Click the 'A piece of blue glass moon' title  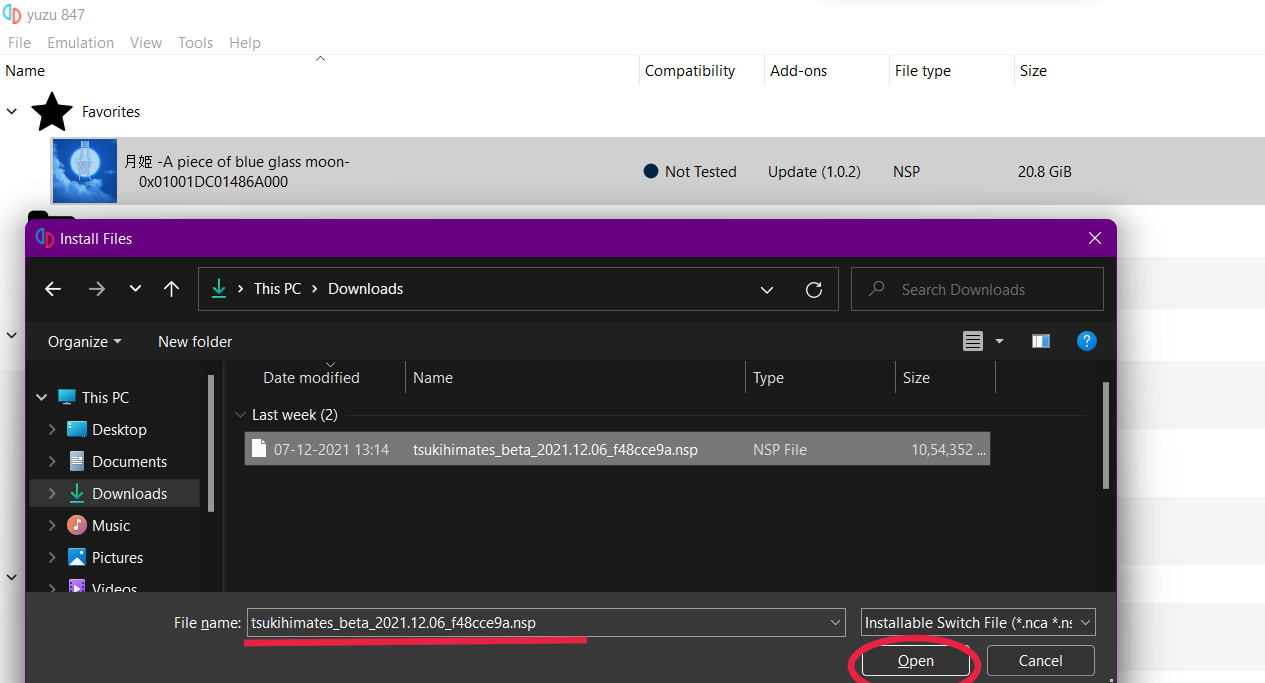237,161
